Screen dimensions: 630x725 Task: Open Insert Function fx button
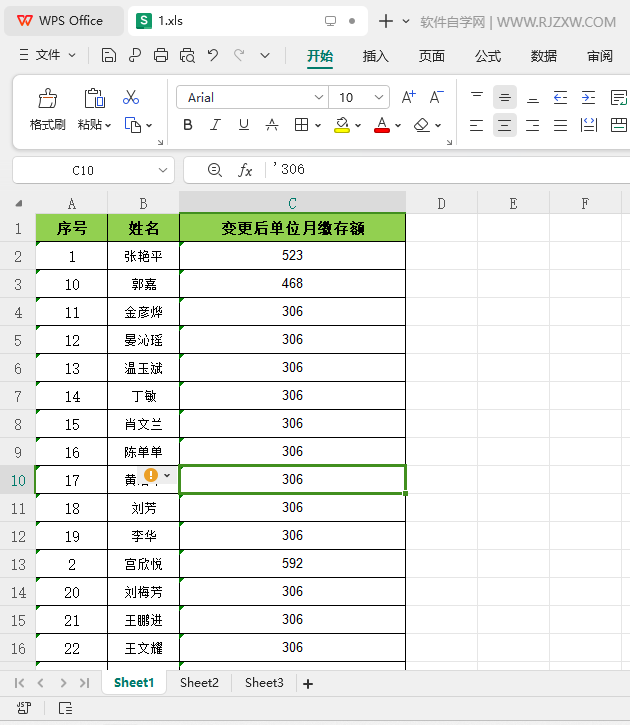pyautogui.click(x=245, y=170)
